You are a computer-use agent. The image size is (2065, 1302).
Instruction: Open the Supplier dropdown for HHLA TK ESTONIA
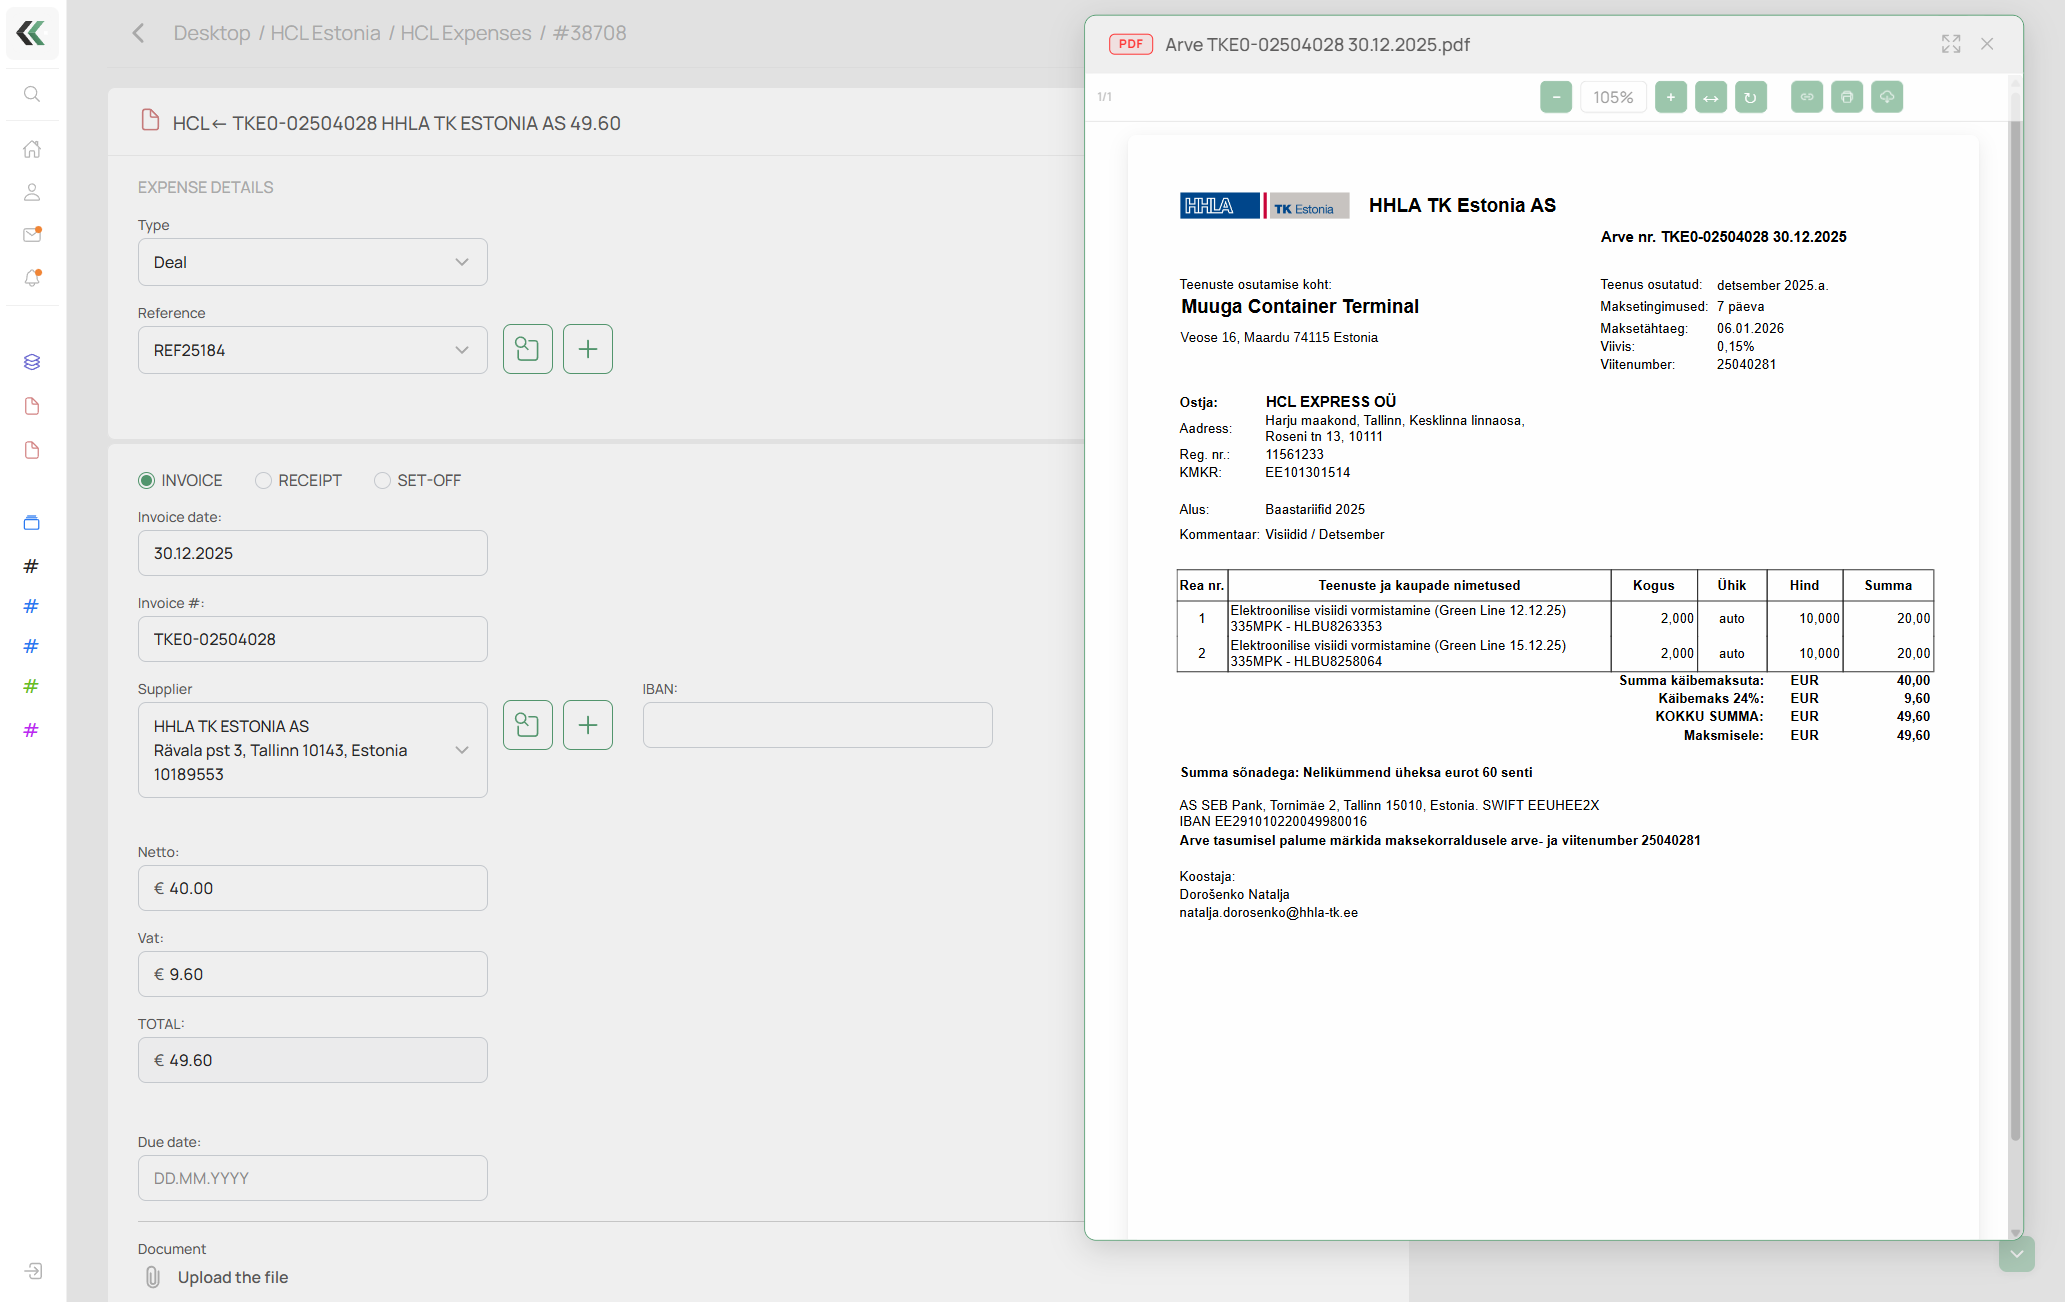coord(312,750)
